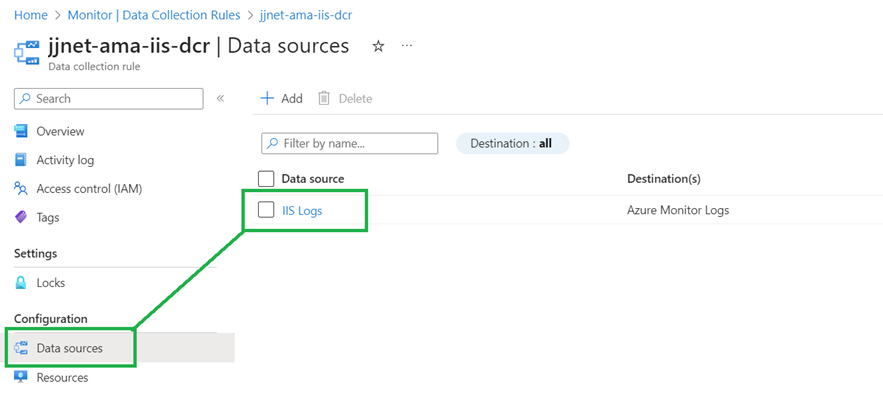
Task: Click the Access control (IAM) icon
Action: (x=21, y=188)
